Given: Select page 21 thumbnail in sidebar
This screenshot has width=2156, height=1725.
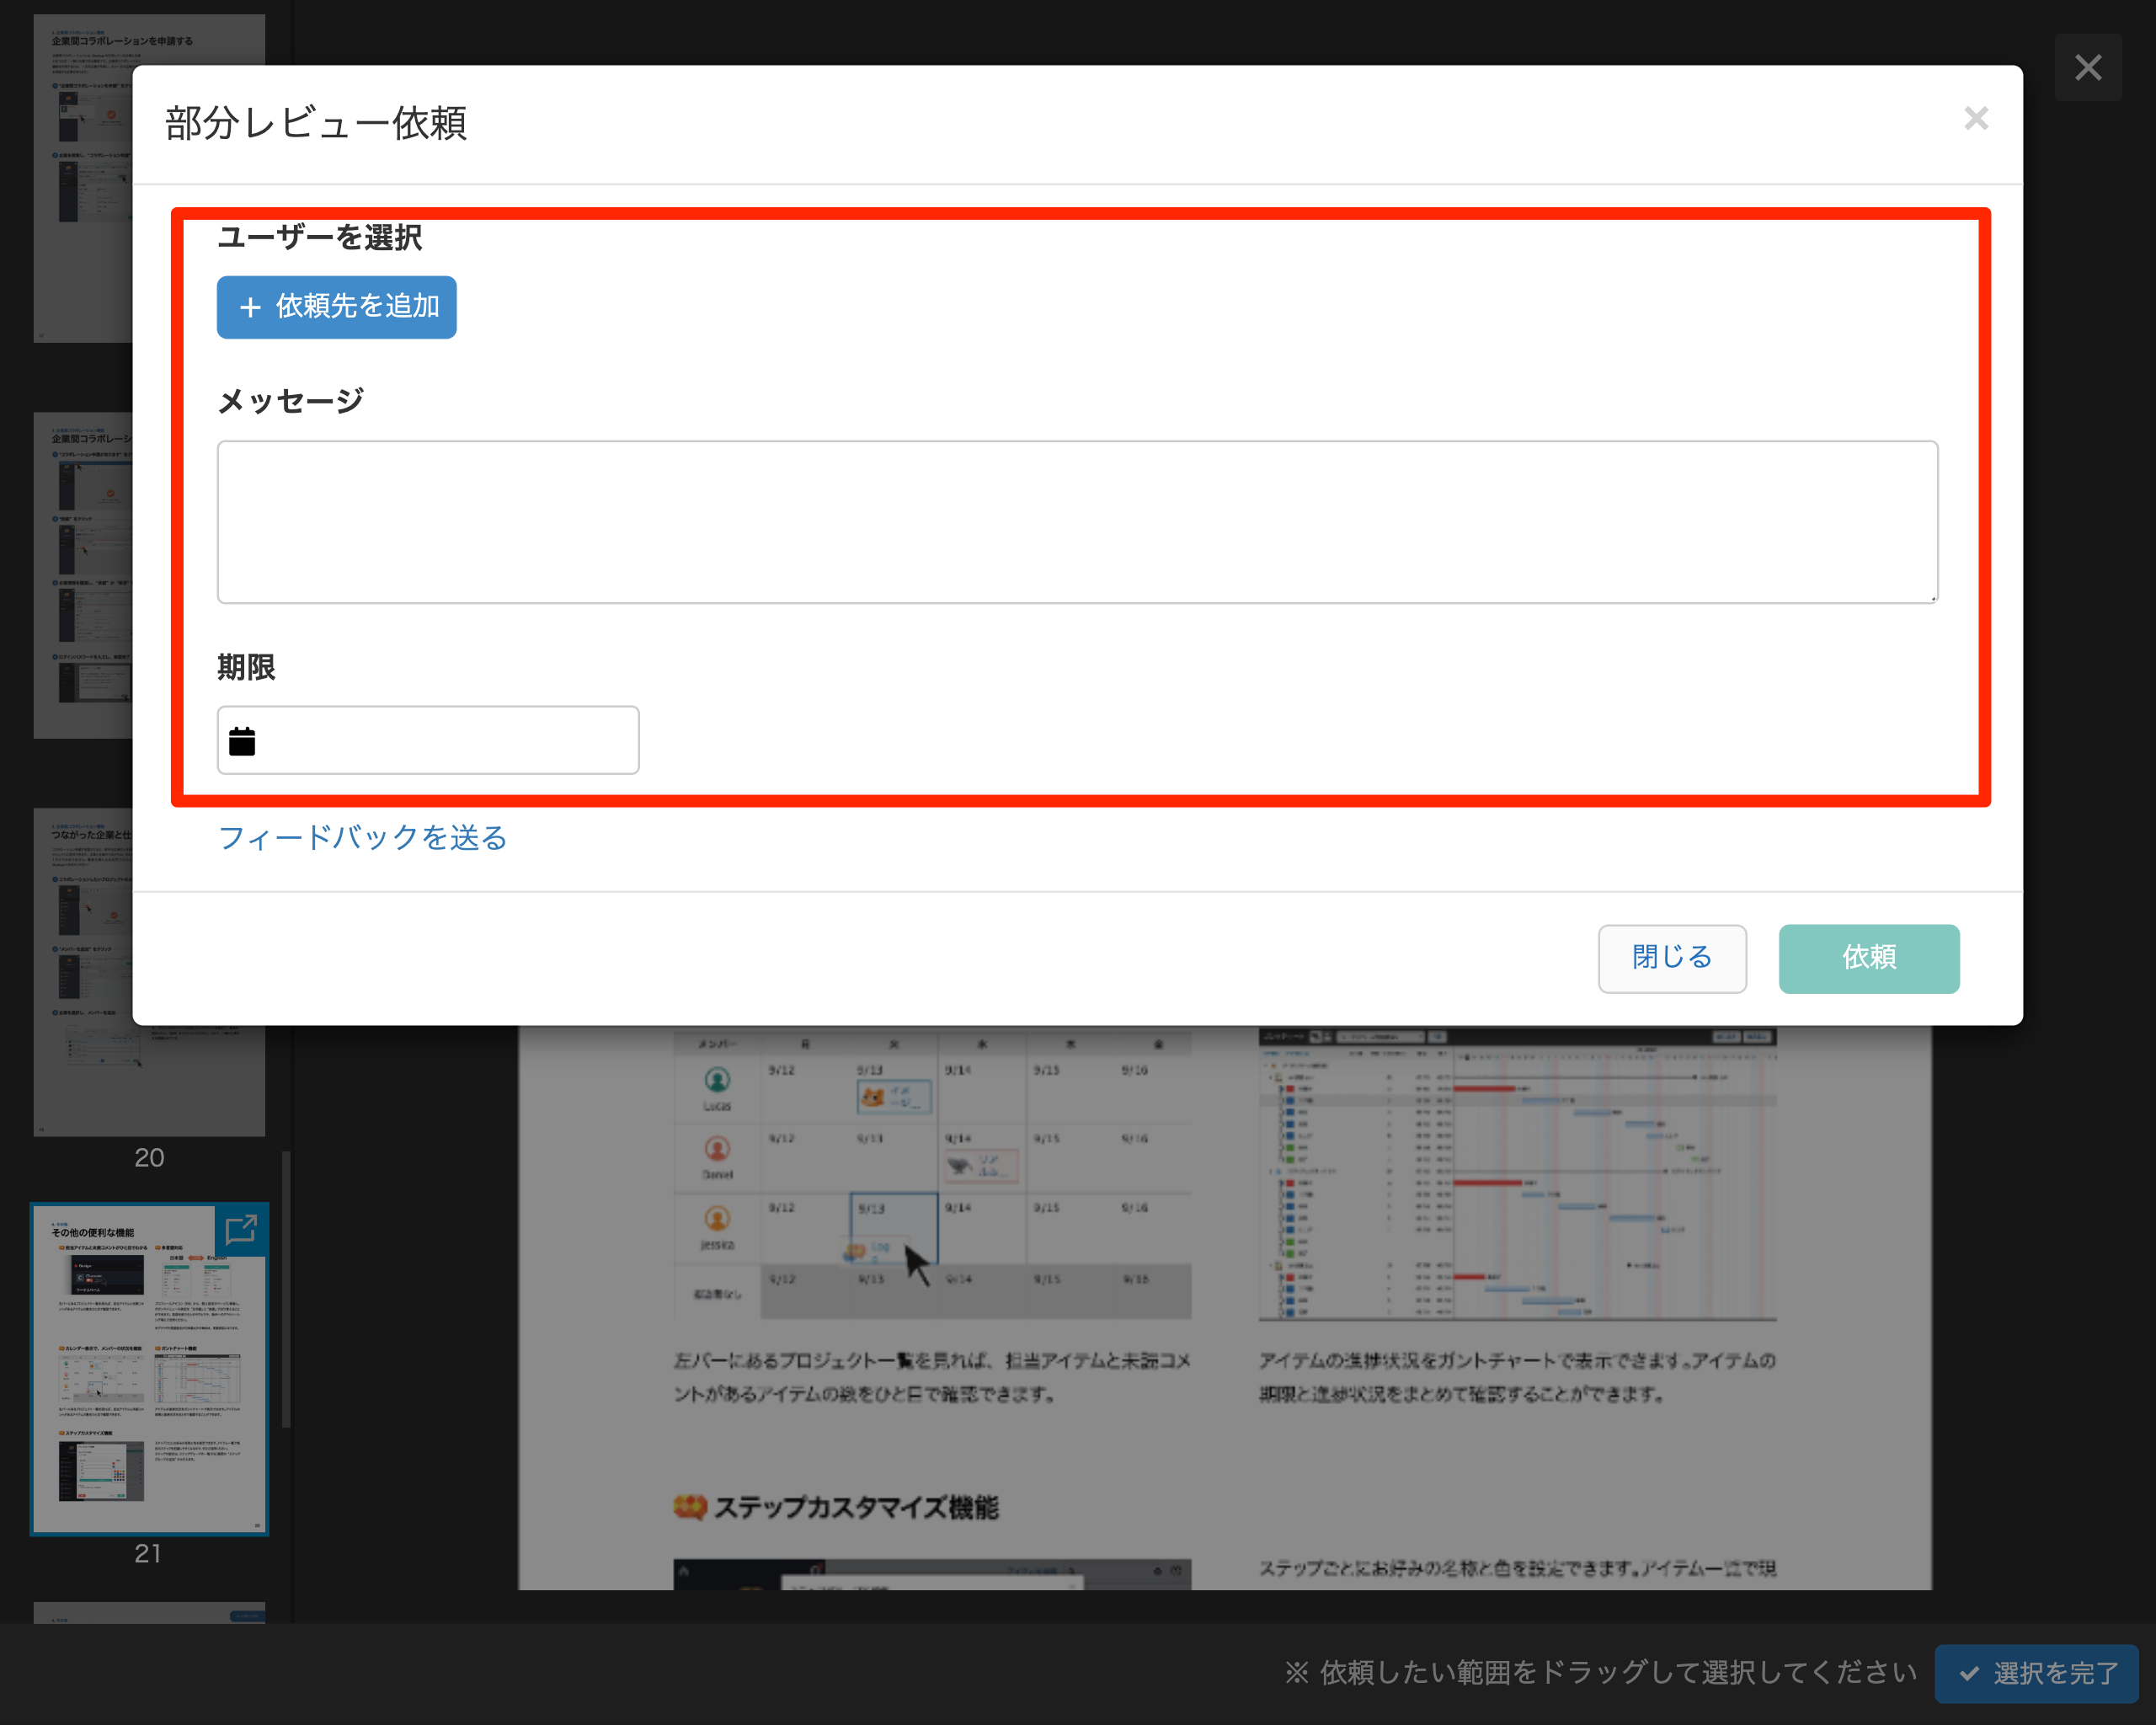Looking at the screenshot, I should (x=148, y=1370).
